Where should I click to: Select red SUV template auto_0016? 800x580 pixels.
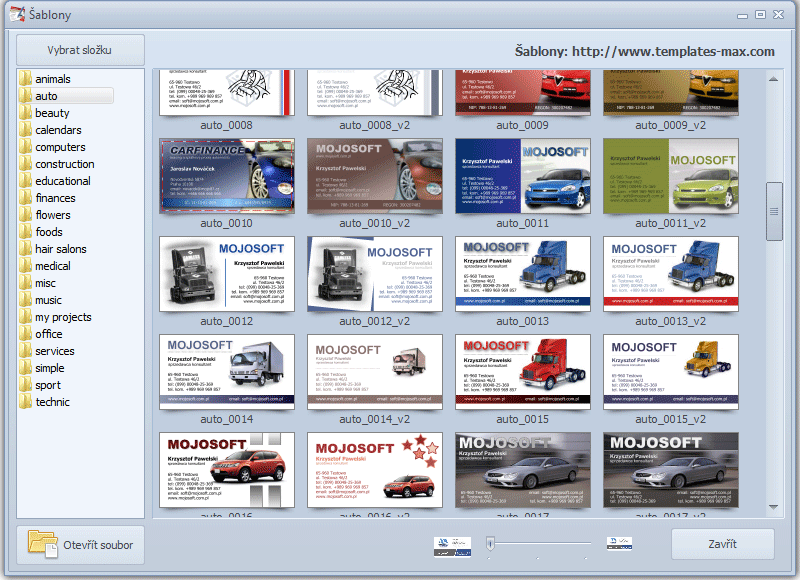tap(227, 470)
